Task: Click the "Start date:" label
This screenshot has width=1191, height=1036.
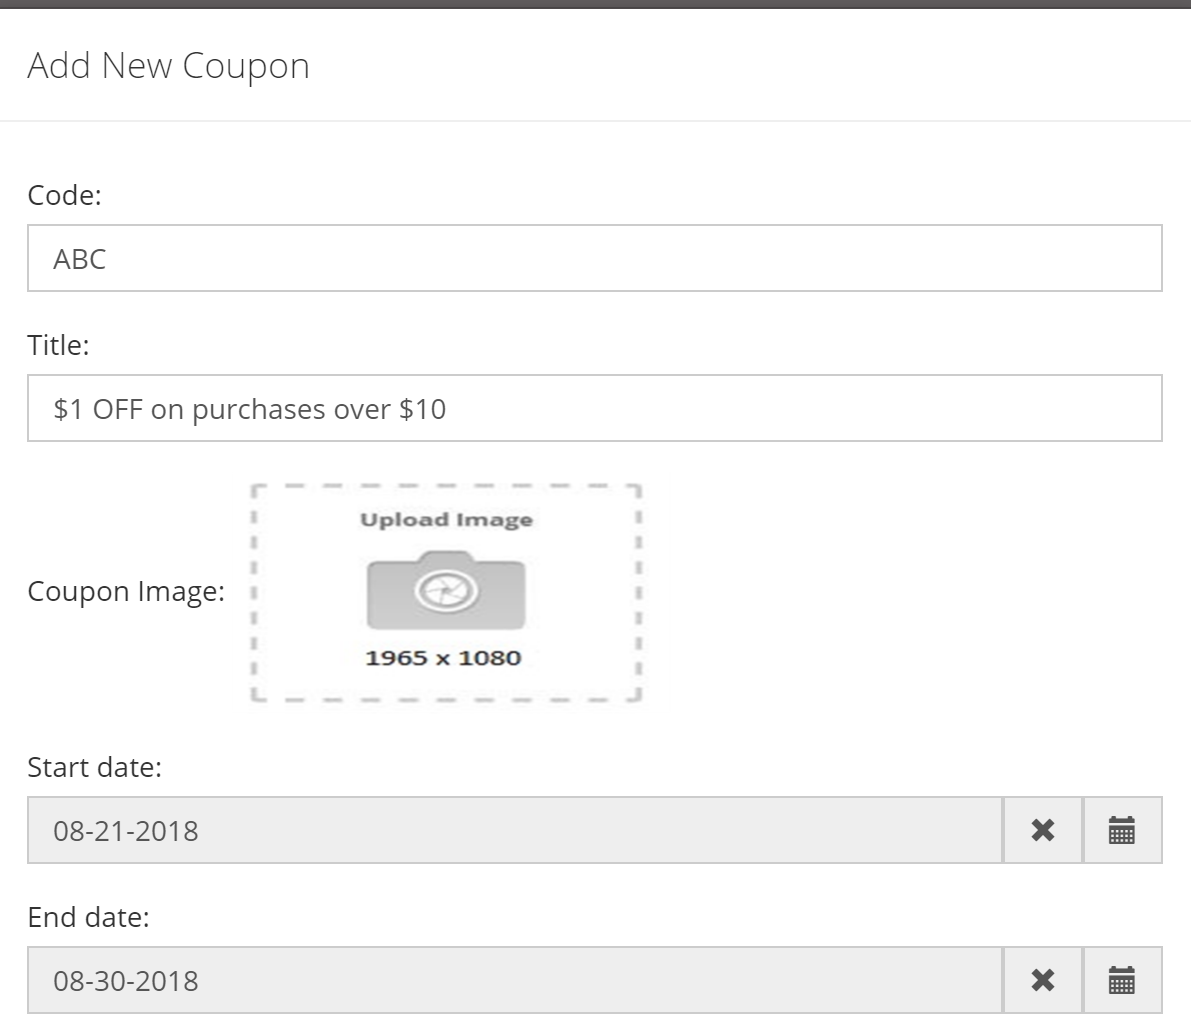Action: point(94,767)
